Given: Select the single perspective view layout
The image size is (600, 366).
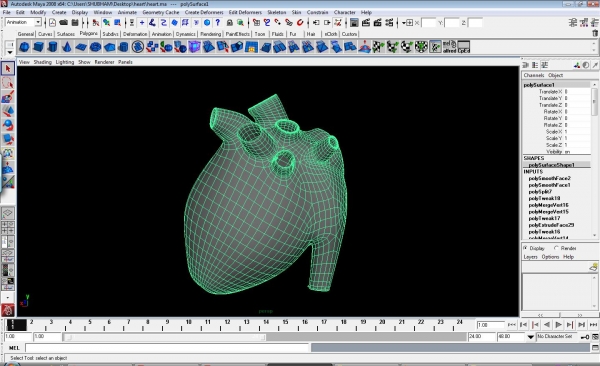Looking at the screenshot, I should pos(8,213).
